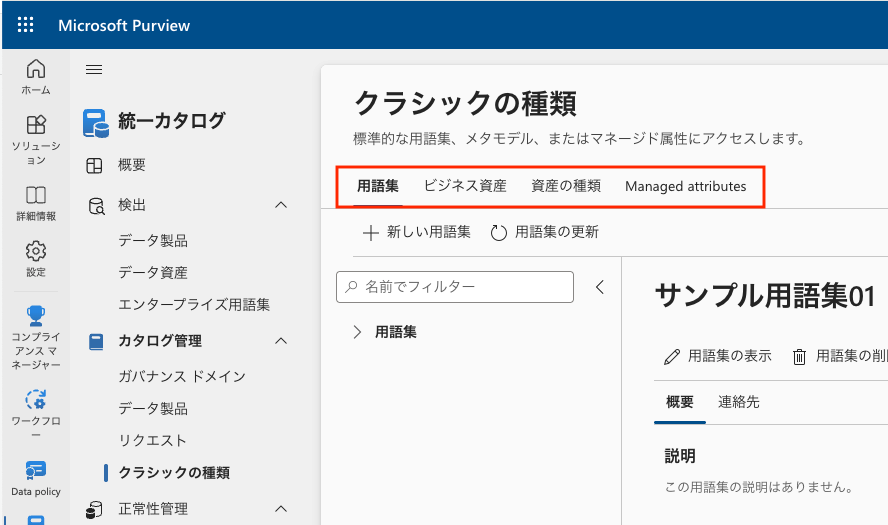Switch to the Managed attributes tab
This screenshot has width=888, height=525.
685,186
